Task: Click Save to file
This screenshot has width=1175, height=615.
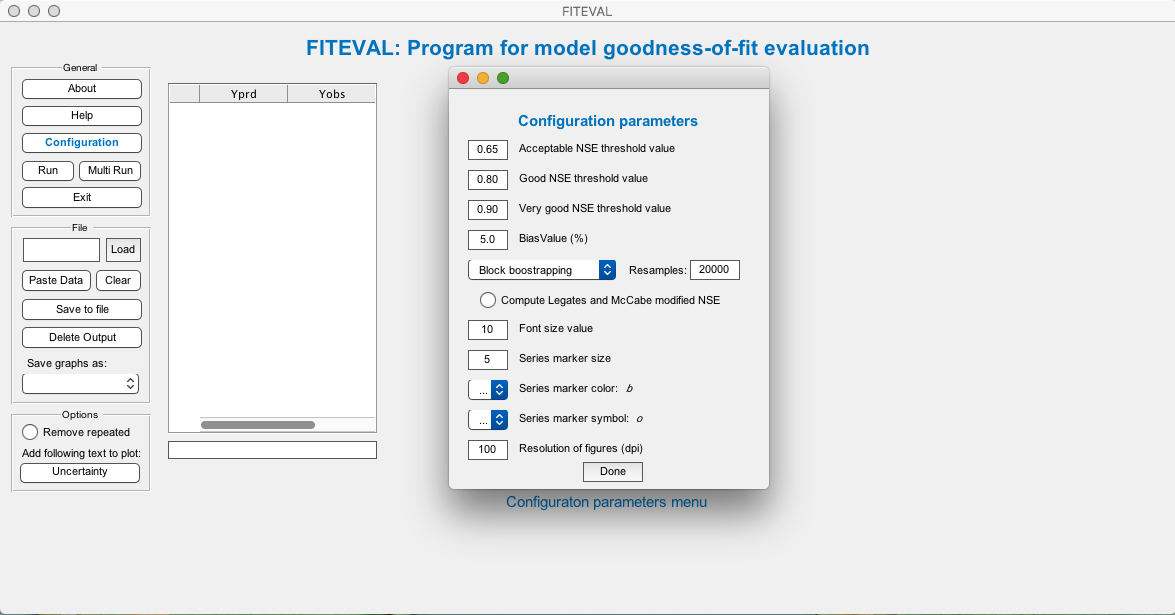Action: (82, 310)
